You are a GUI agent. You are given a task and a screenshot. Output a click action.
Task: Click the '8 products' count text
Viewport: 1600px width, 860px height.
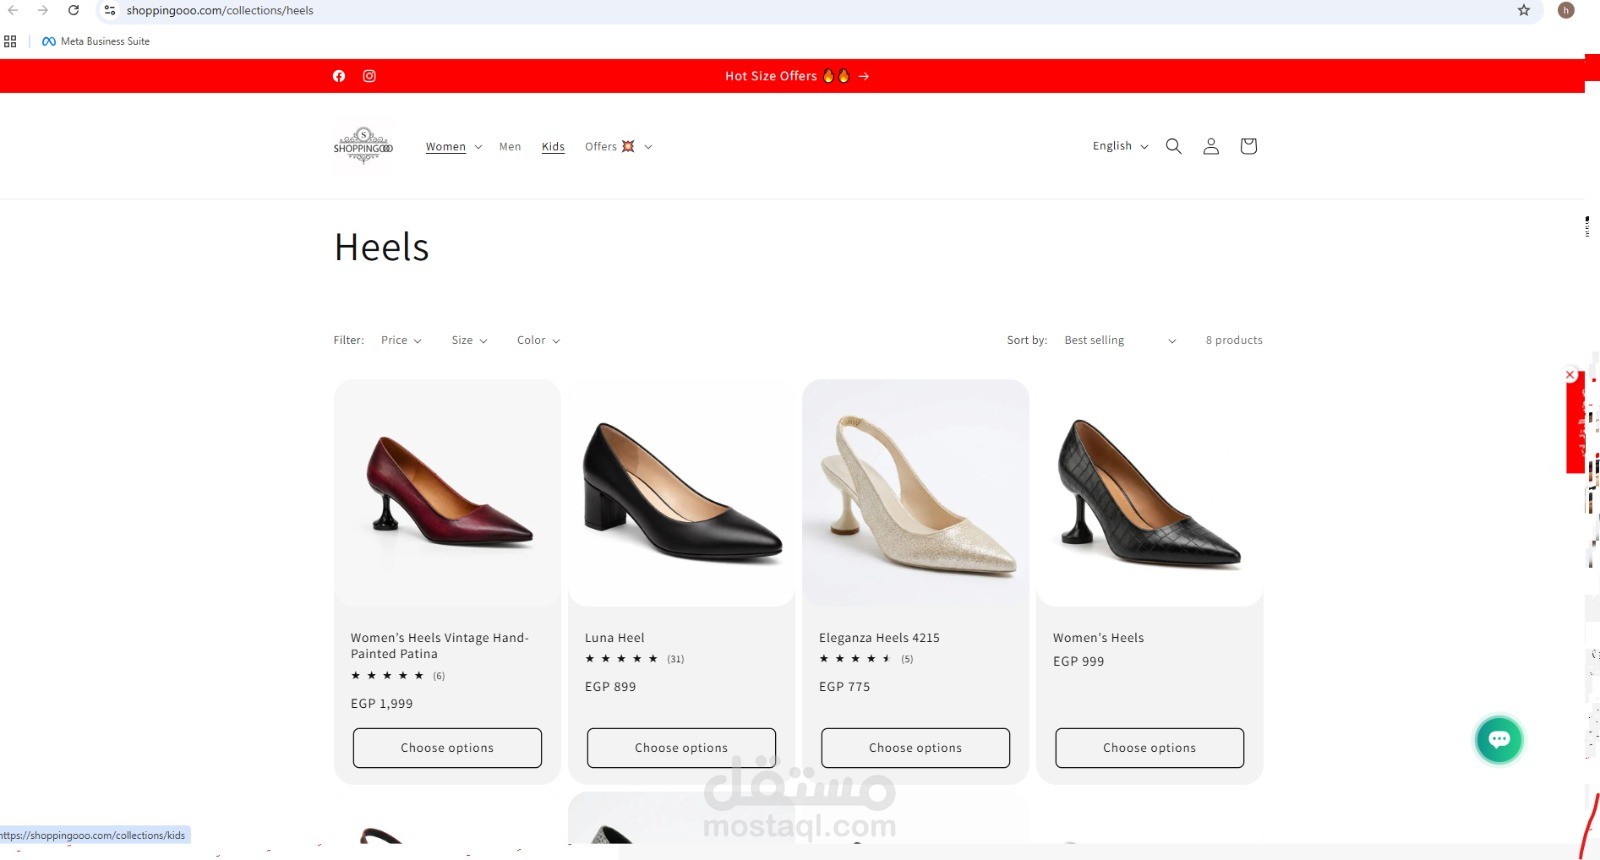click(1234, 341)
